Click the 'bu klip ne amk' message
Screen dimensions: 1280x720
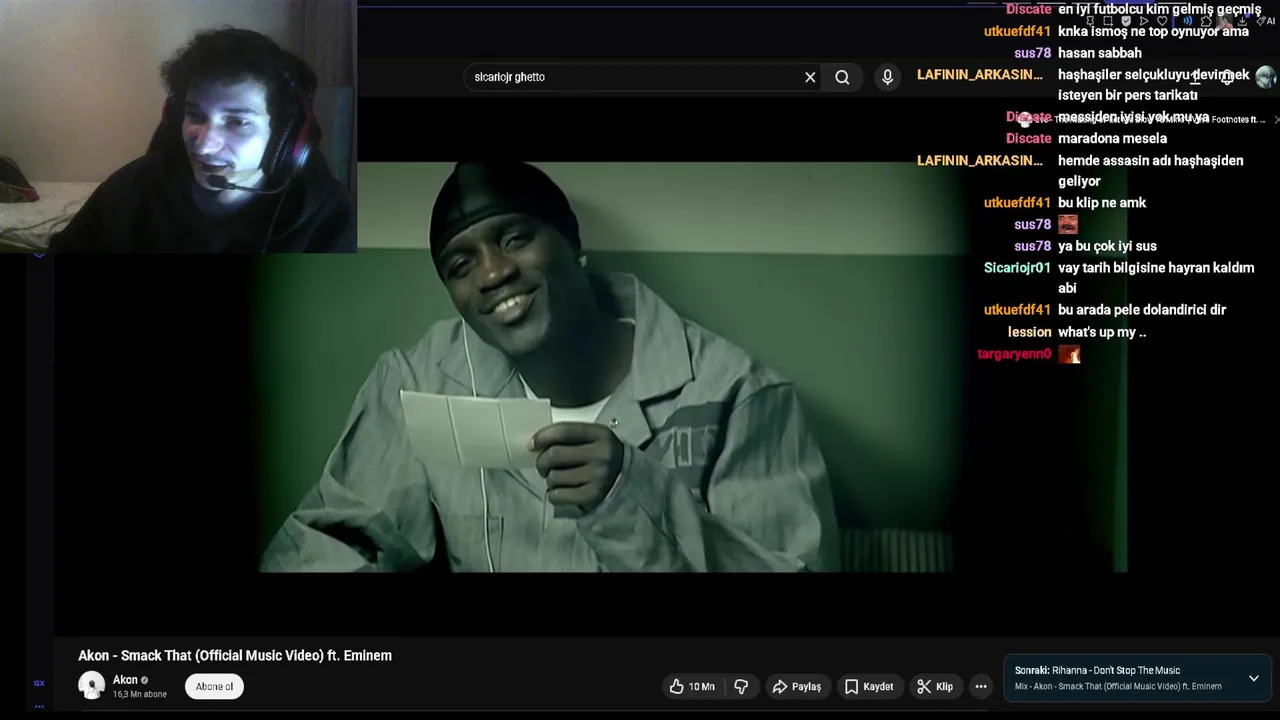pyautogui.click(x=1102, y=202)
